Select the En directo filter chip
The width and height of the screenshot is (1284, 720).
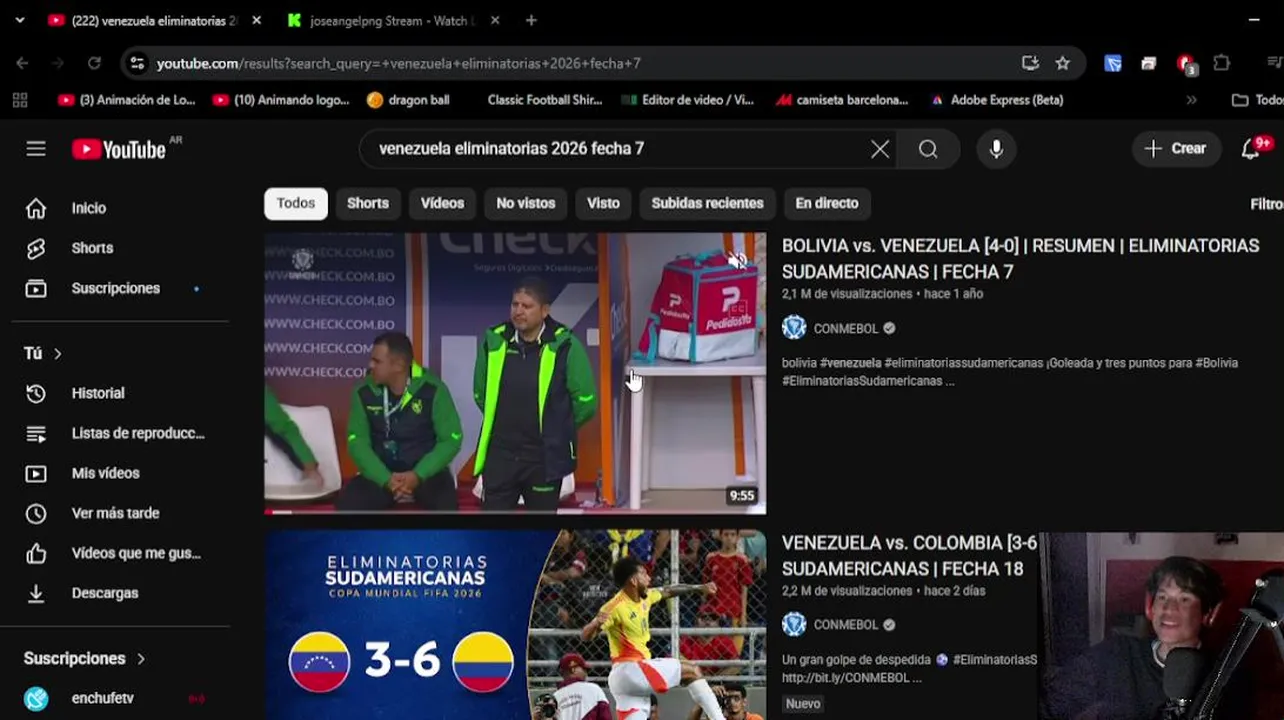tap(827, 203)
